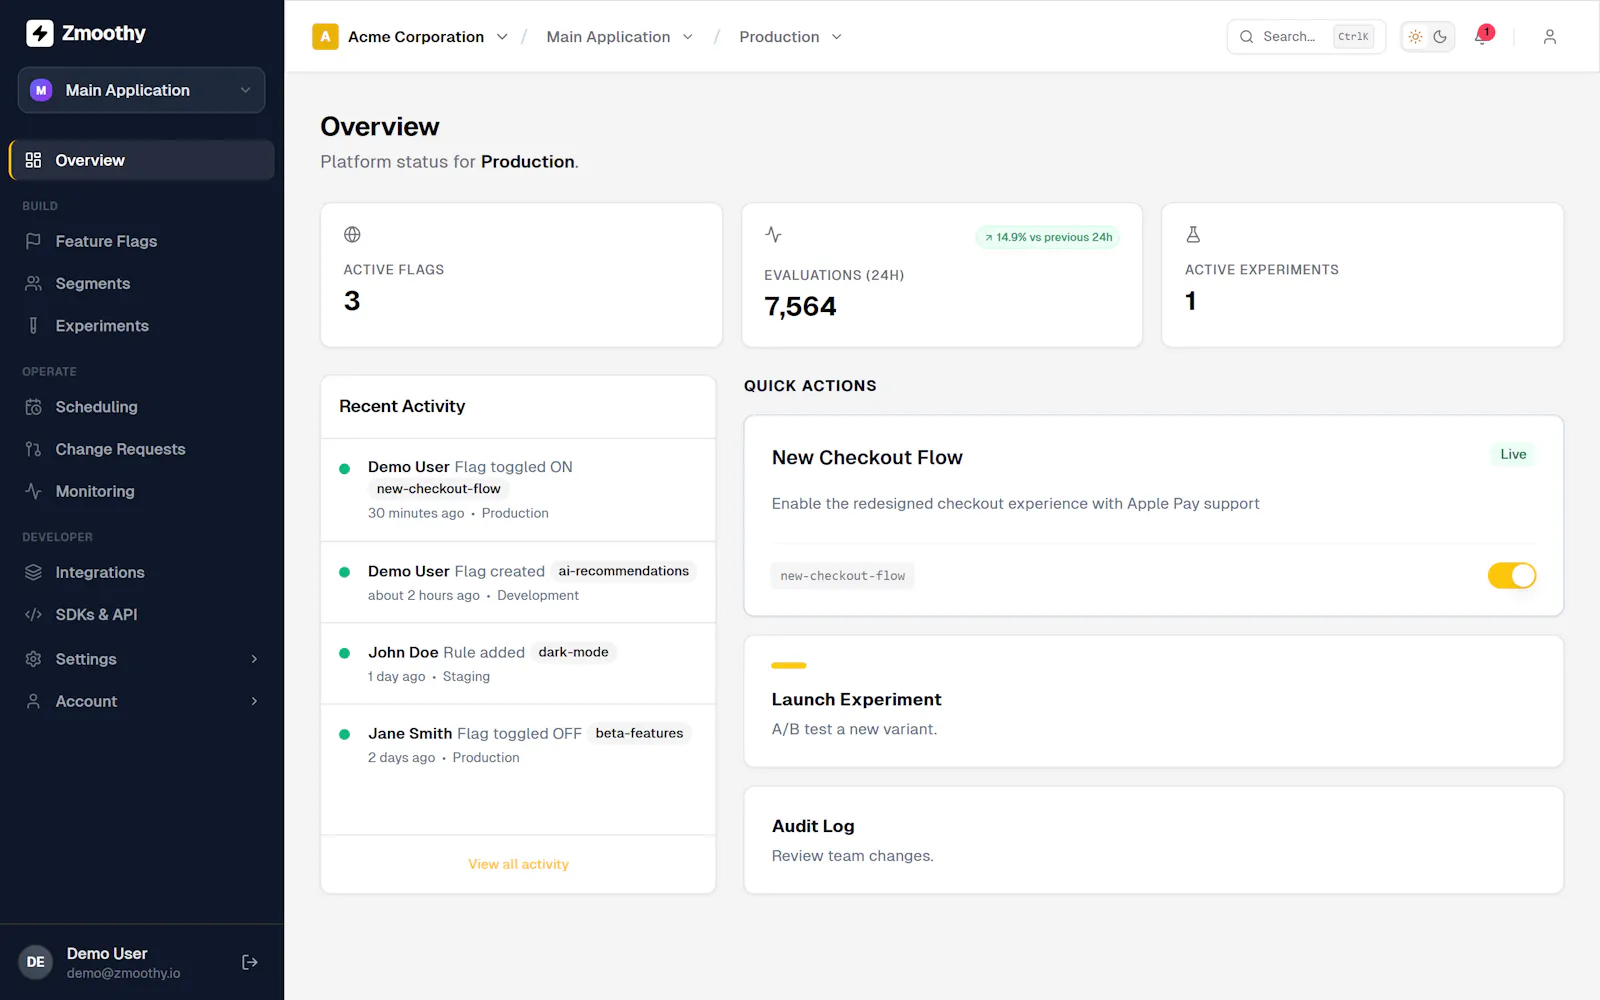1600x1000 pixels.
Task: Switch to dark mode via moon icon
Action: coord(1440,37)
